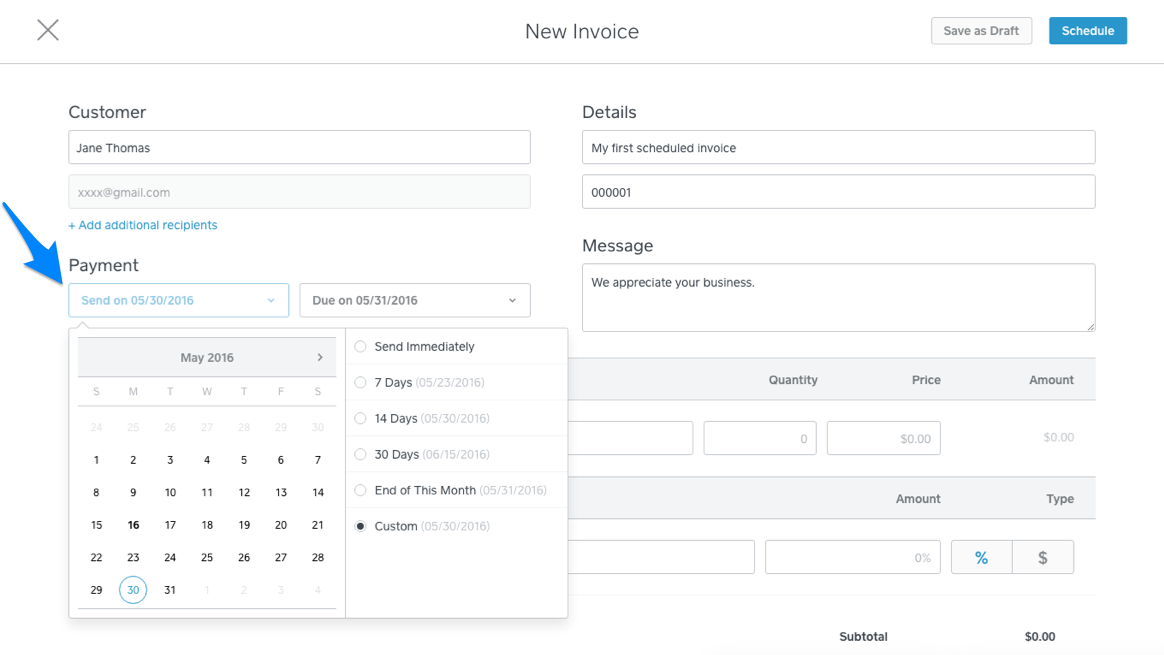Click the invoice number 000001 field
The width and height of the screenshot is (1164, 655).
[838, 190]
